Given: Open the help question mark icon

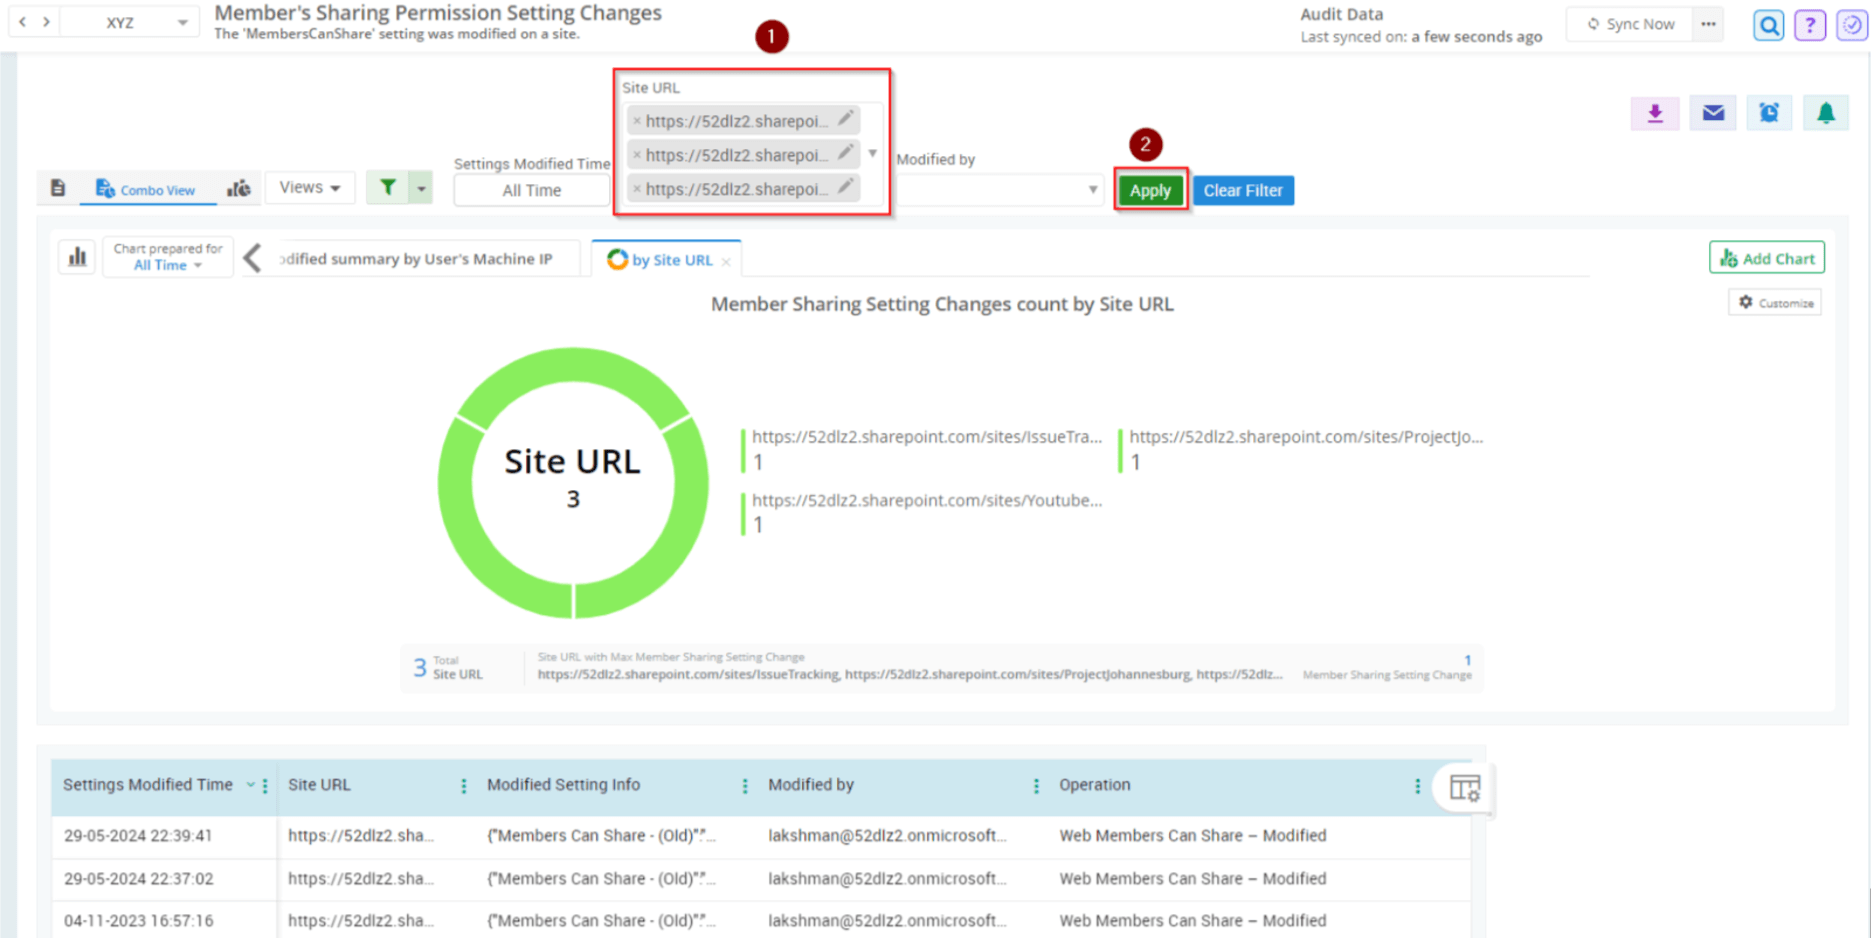Looking at the screenshot, I should [1810, 24].
